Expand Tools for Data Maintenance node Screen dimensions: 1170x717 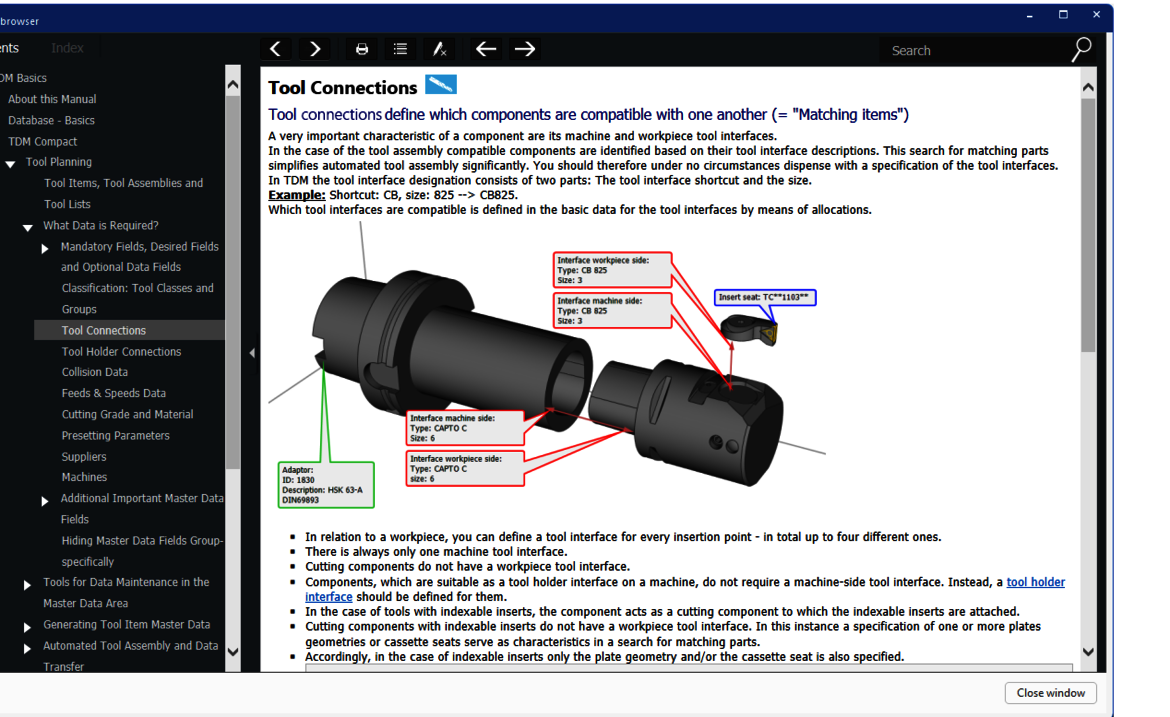click(27, 585)
